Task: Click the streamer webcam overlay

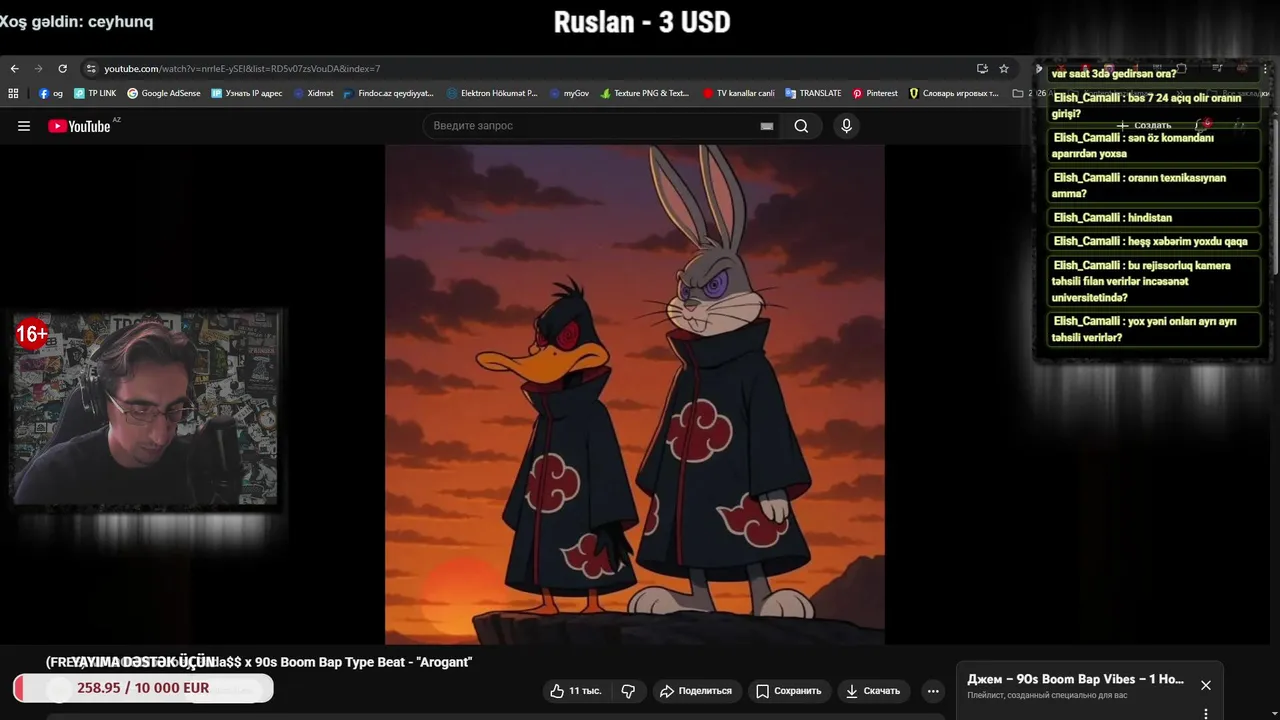Action: click(145, 410)
